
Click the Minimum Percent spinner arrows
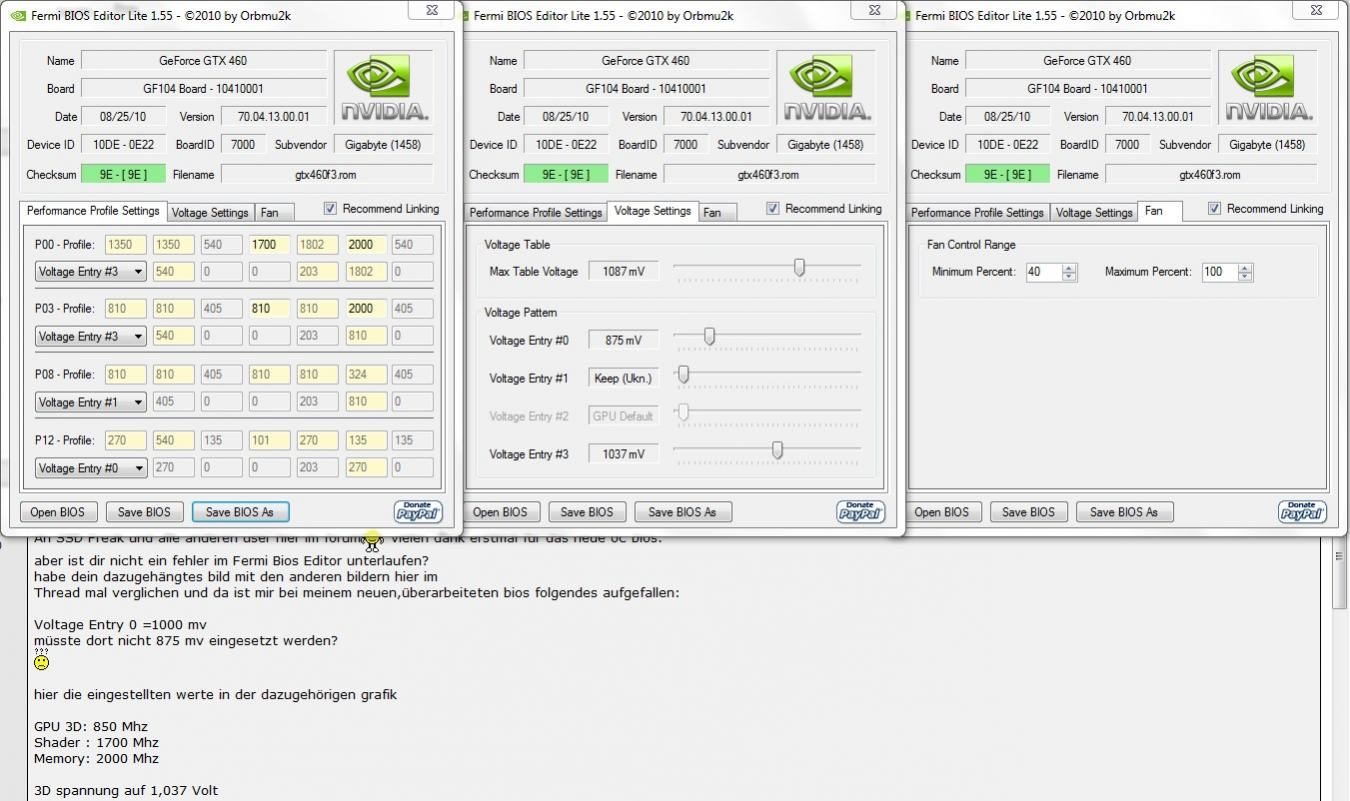click(1070, 272)
